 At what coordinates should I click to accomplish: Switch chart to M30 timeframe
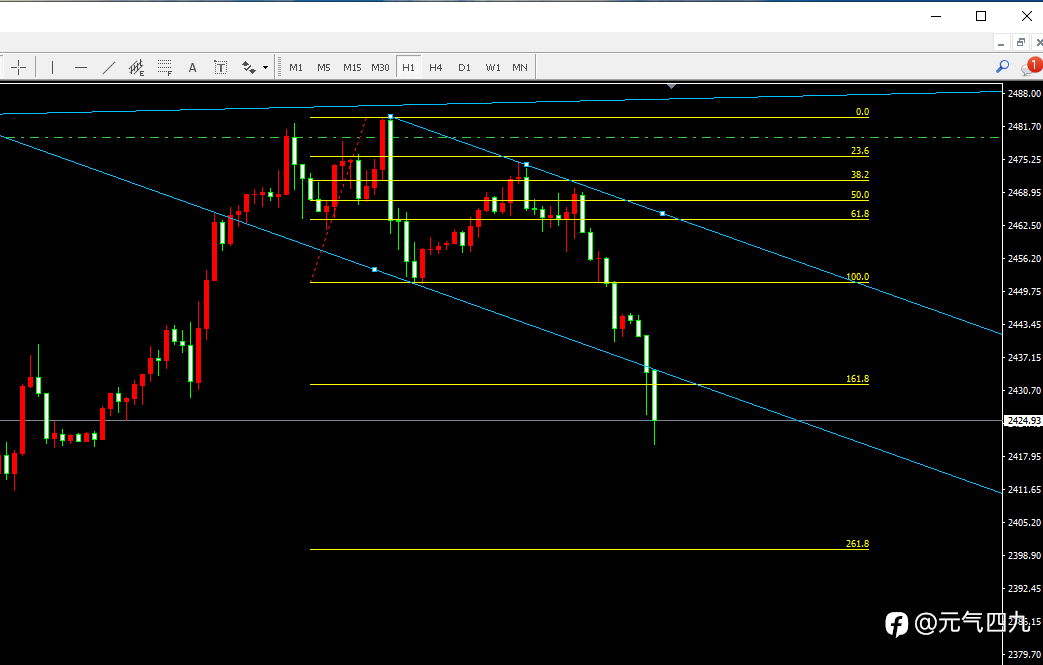tap(380, 67)
